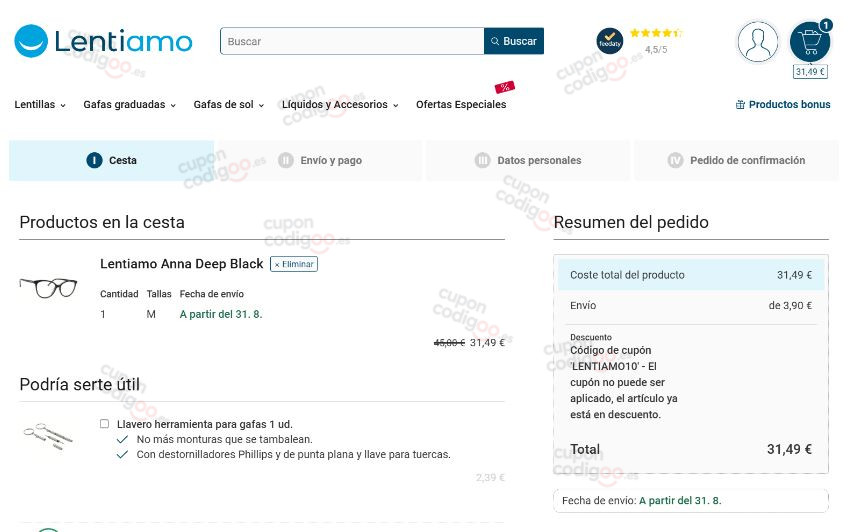Click the 'Fecha de envío: A partir del 31. 8.' box

(x=691, y=500)
